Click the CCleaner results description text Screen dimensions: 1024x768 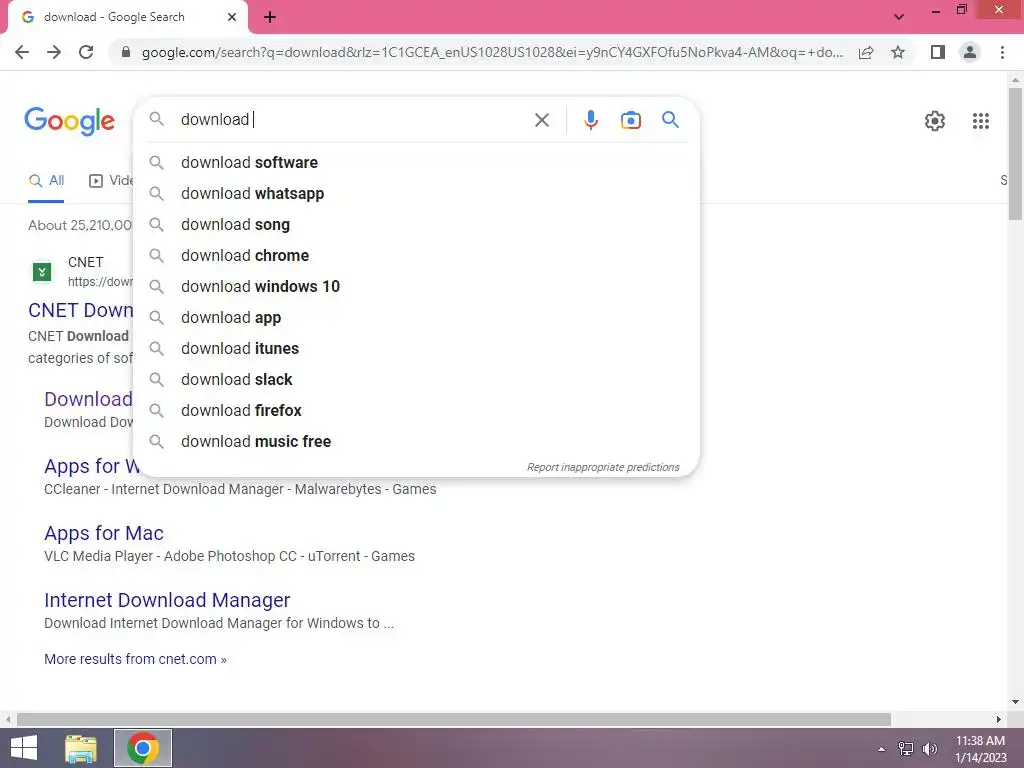tap(240, 490)
